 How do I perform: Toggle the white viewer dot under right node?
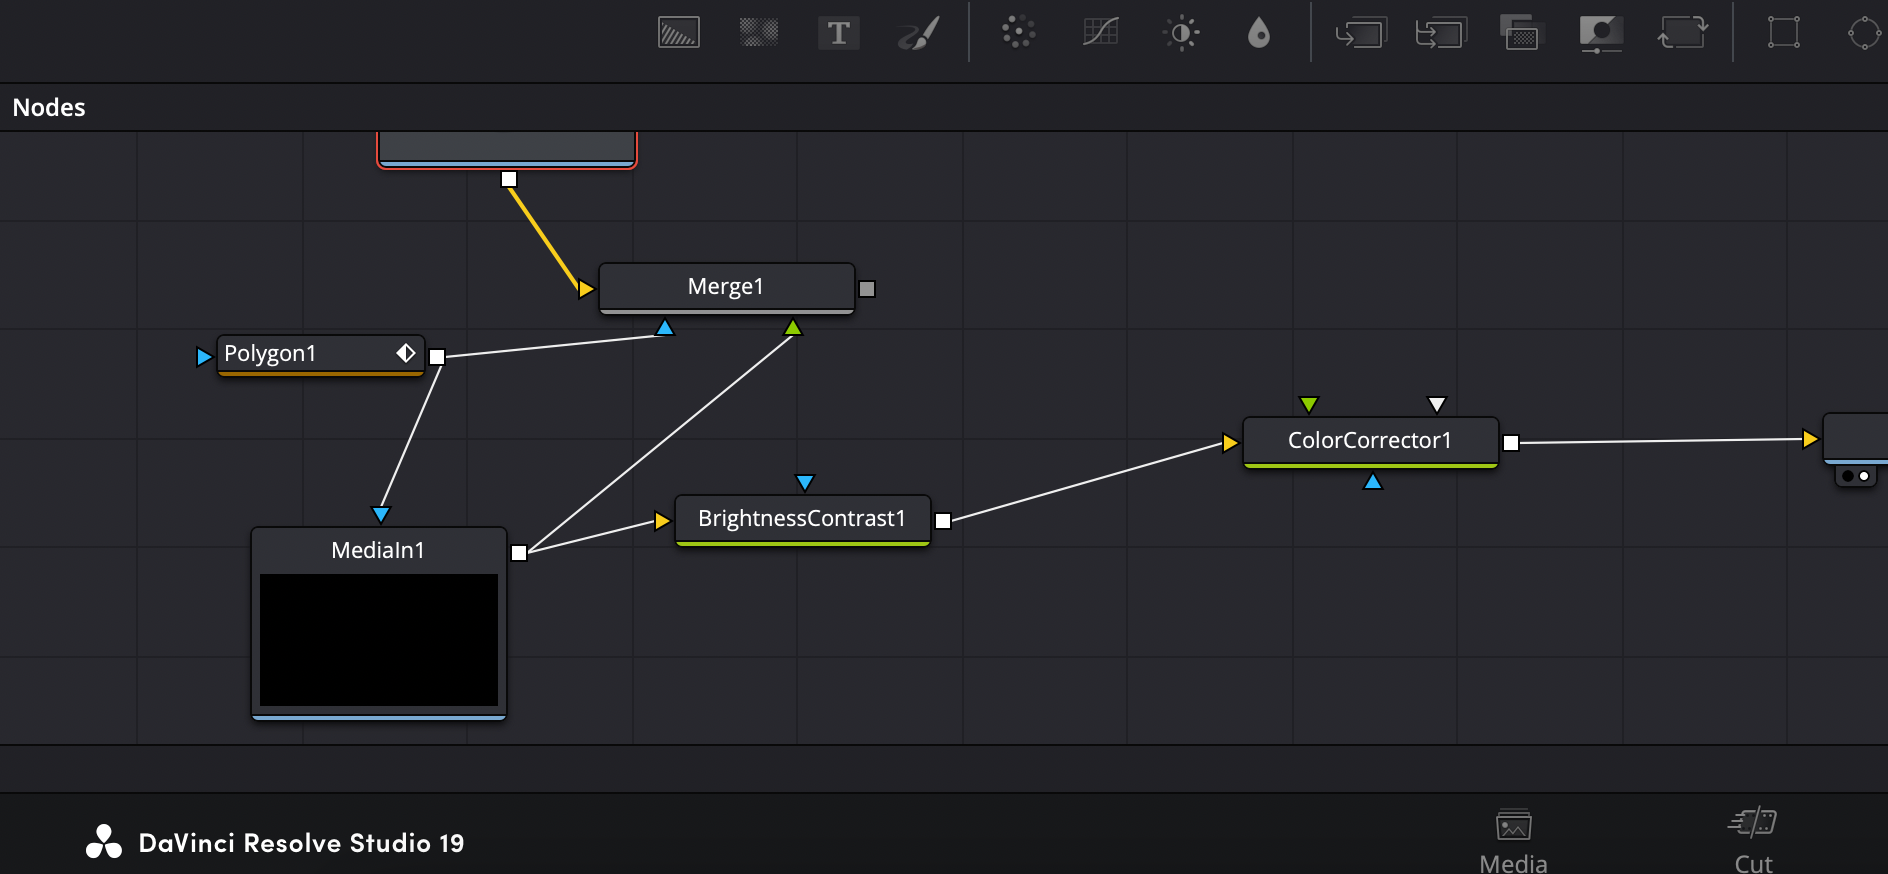click(1864, 476)
